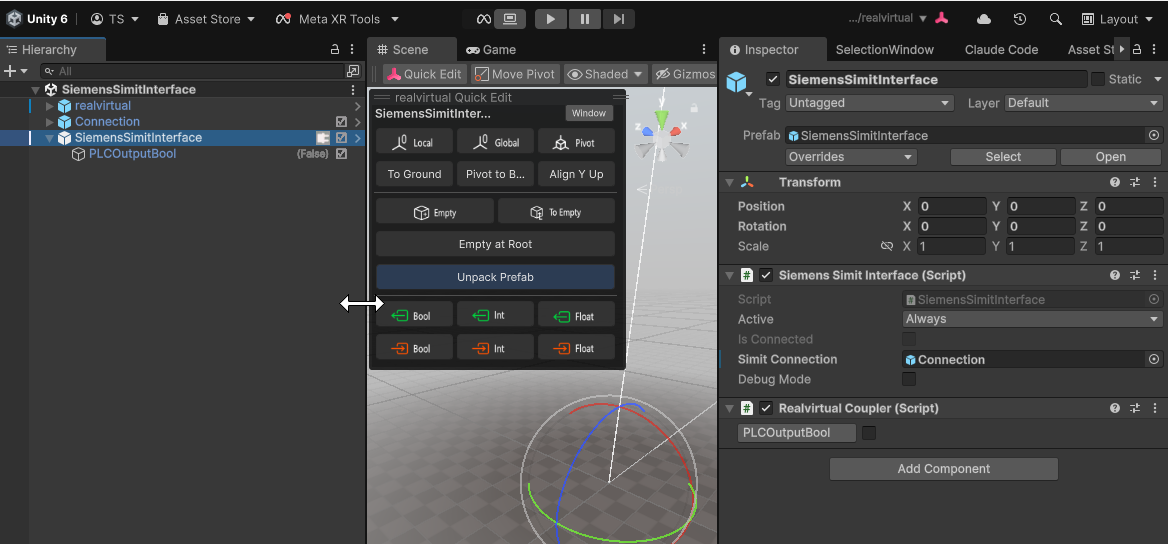
Task: Open the undo history icon
Action: pos(1019,19)
